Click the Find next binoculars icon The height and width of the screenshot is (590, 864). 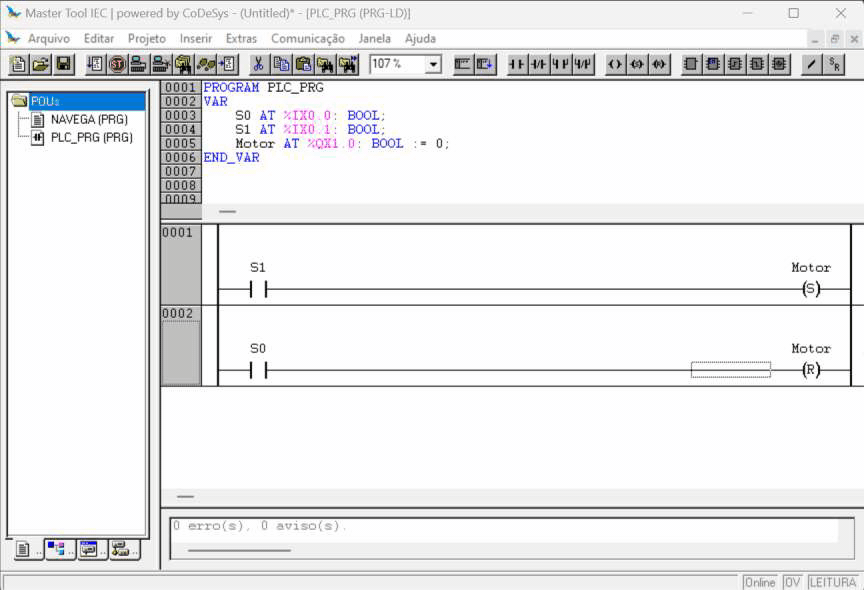[x=348, y=64]
